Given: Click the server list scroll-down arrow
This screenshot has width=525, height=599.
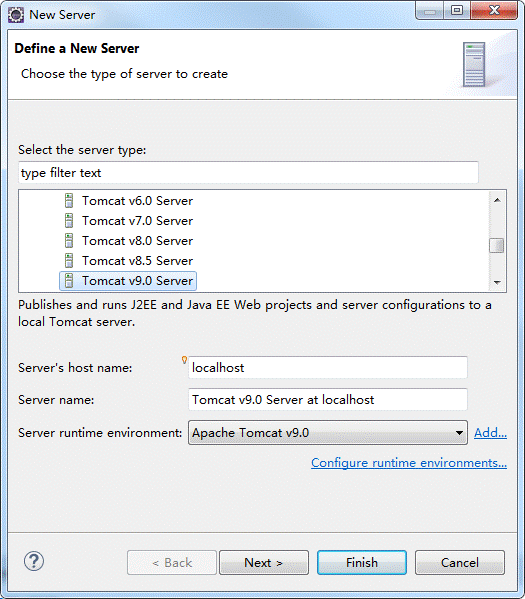Looking at the screenshot, I should pyautogui.click(x=497, y=282).
